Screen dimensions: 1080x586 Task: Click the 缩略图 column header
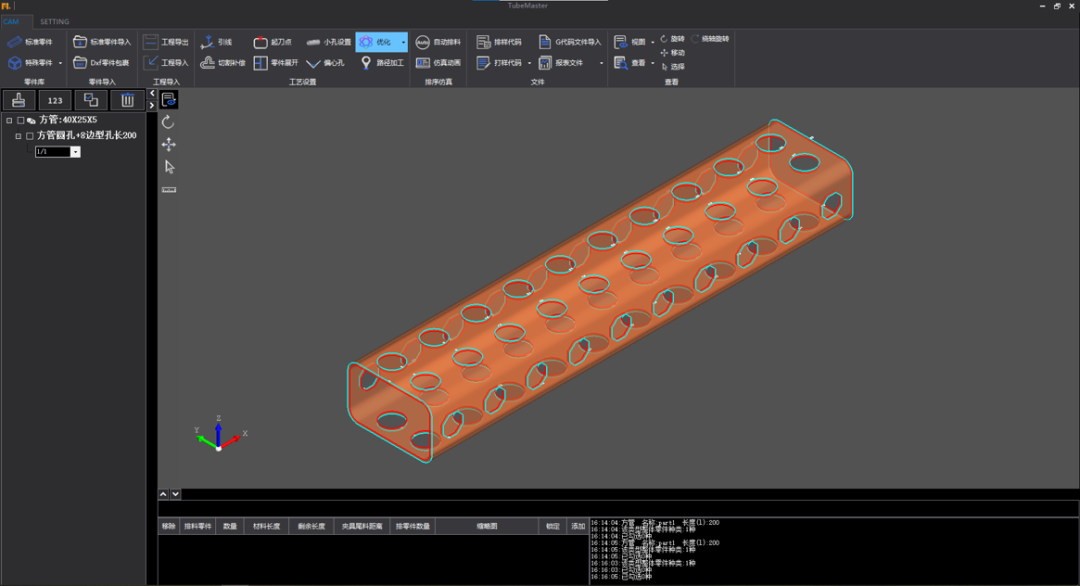[487, 526]
